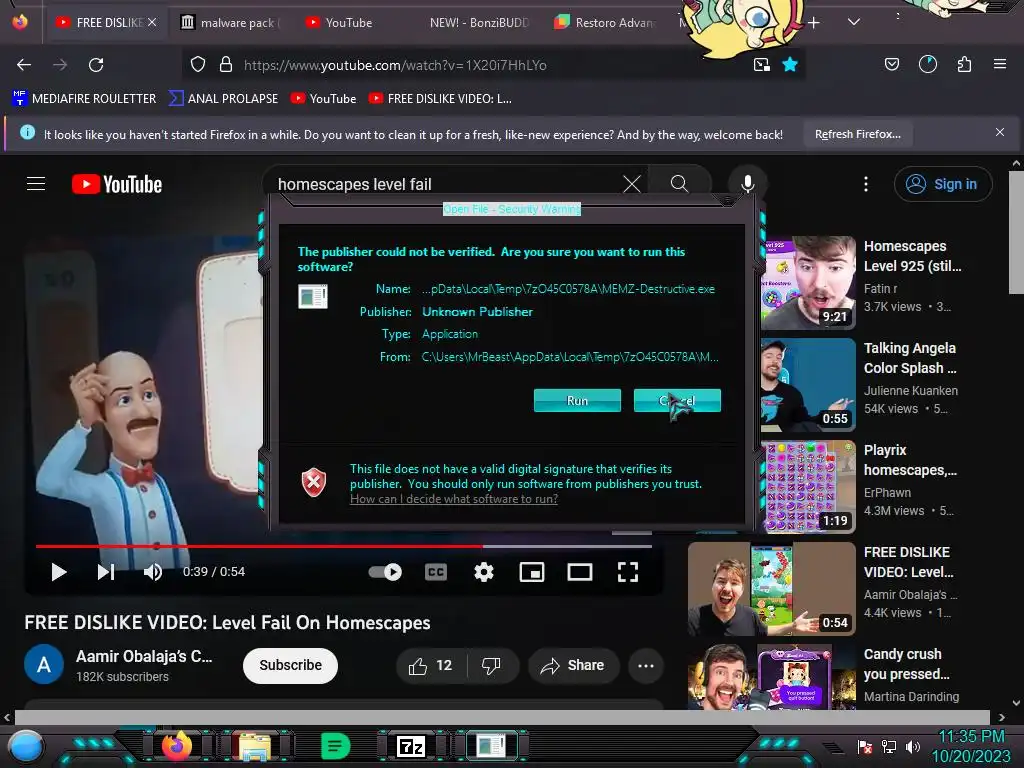The height and width of the screenshot is (768, 1024).
Task: Skip to next video
Action: click(x=106, y=572)
